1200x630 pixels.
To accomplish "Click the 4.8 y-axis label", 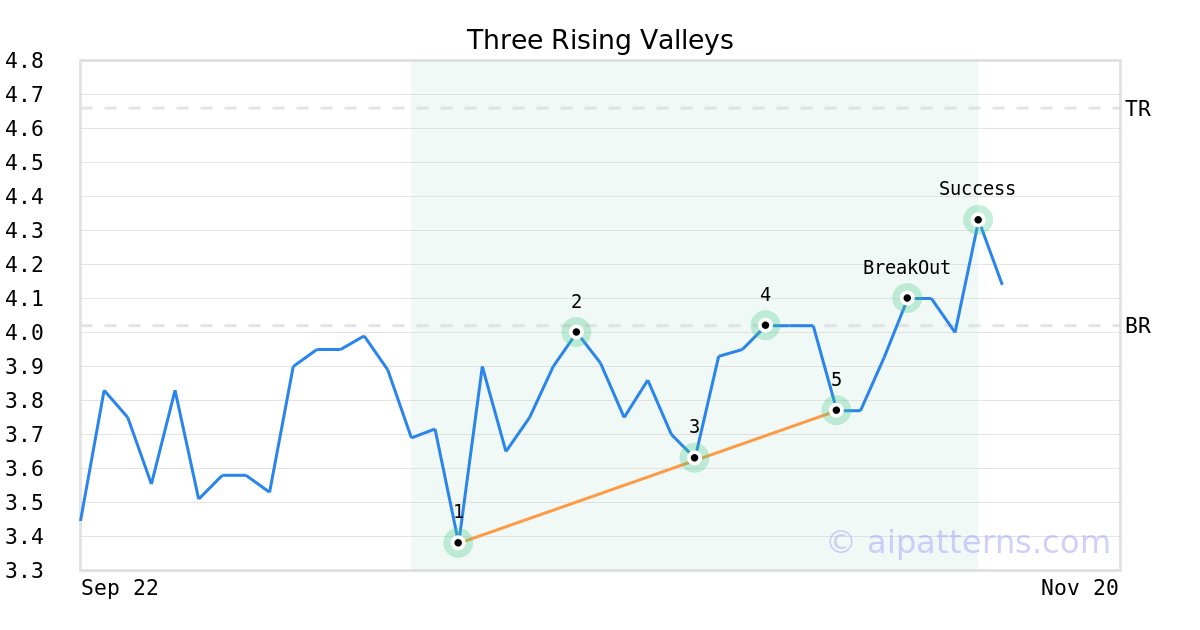I will (24, 61).
